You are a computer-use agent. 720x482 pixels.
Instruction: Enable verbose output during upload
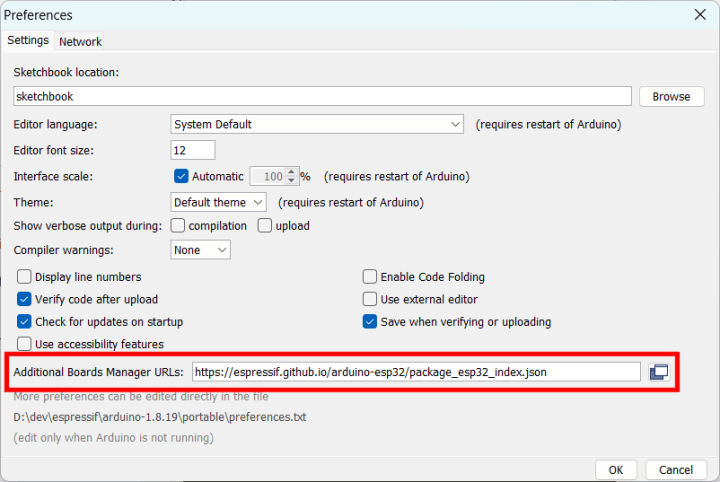tap(265, 226)
